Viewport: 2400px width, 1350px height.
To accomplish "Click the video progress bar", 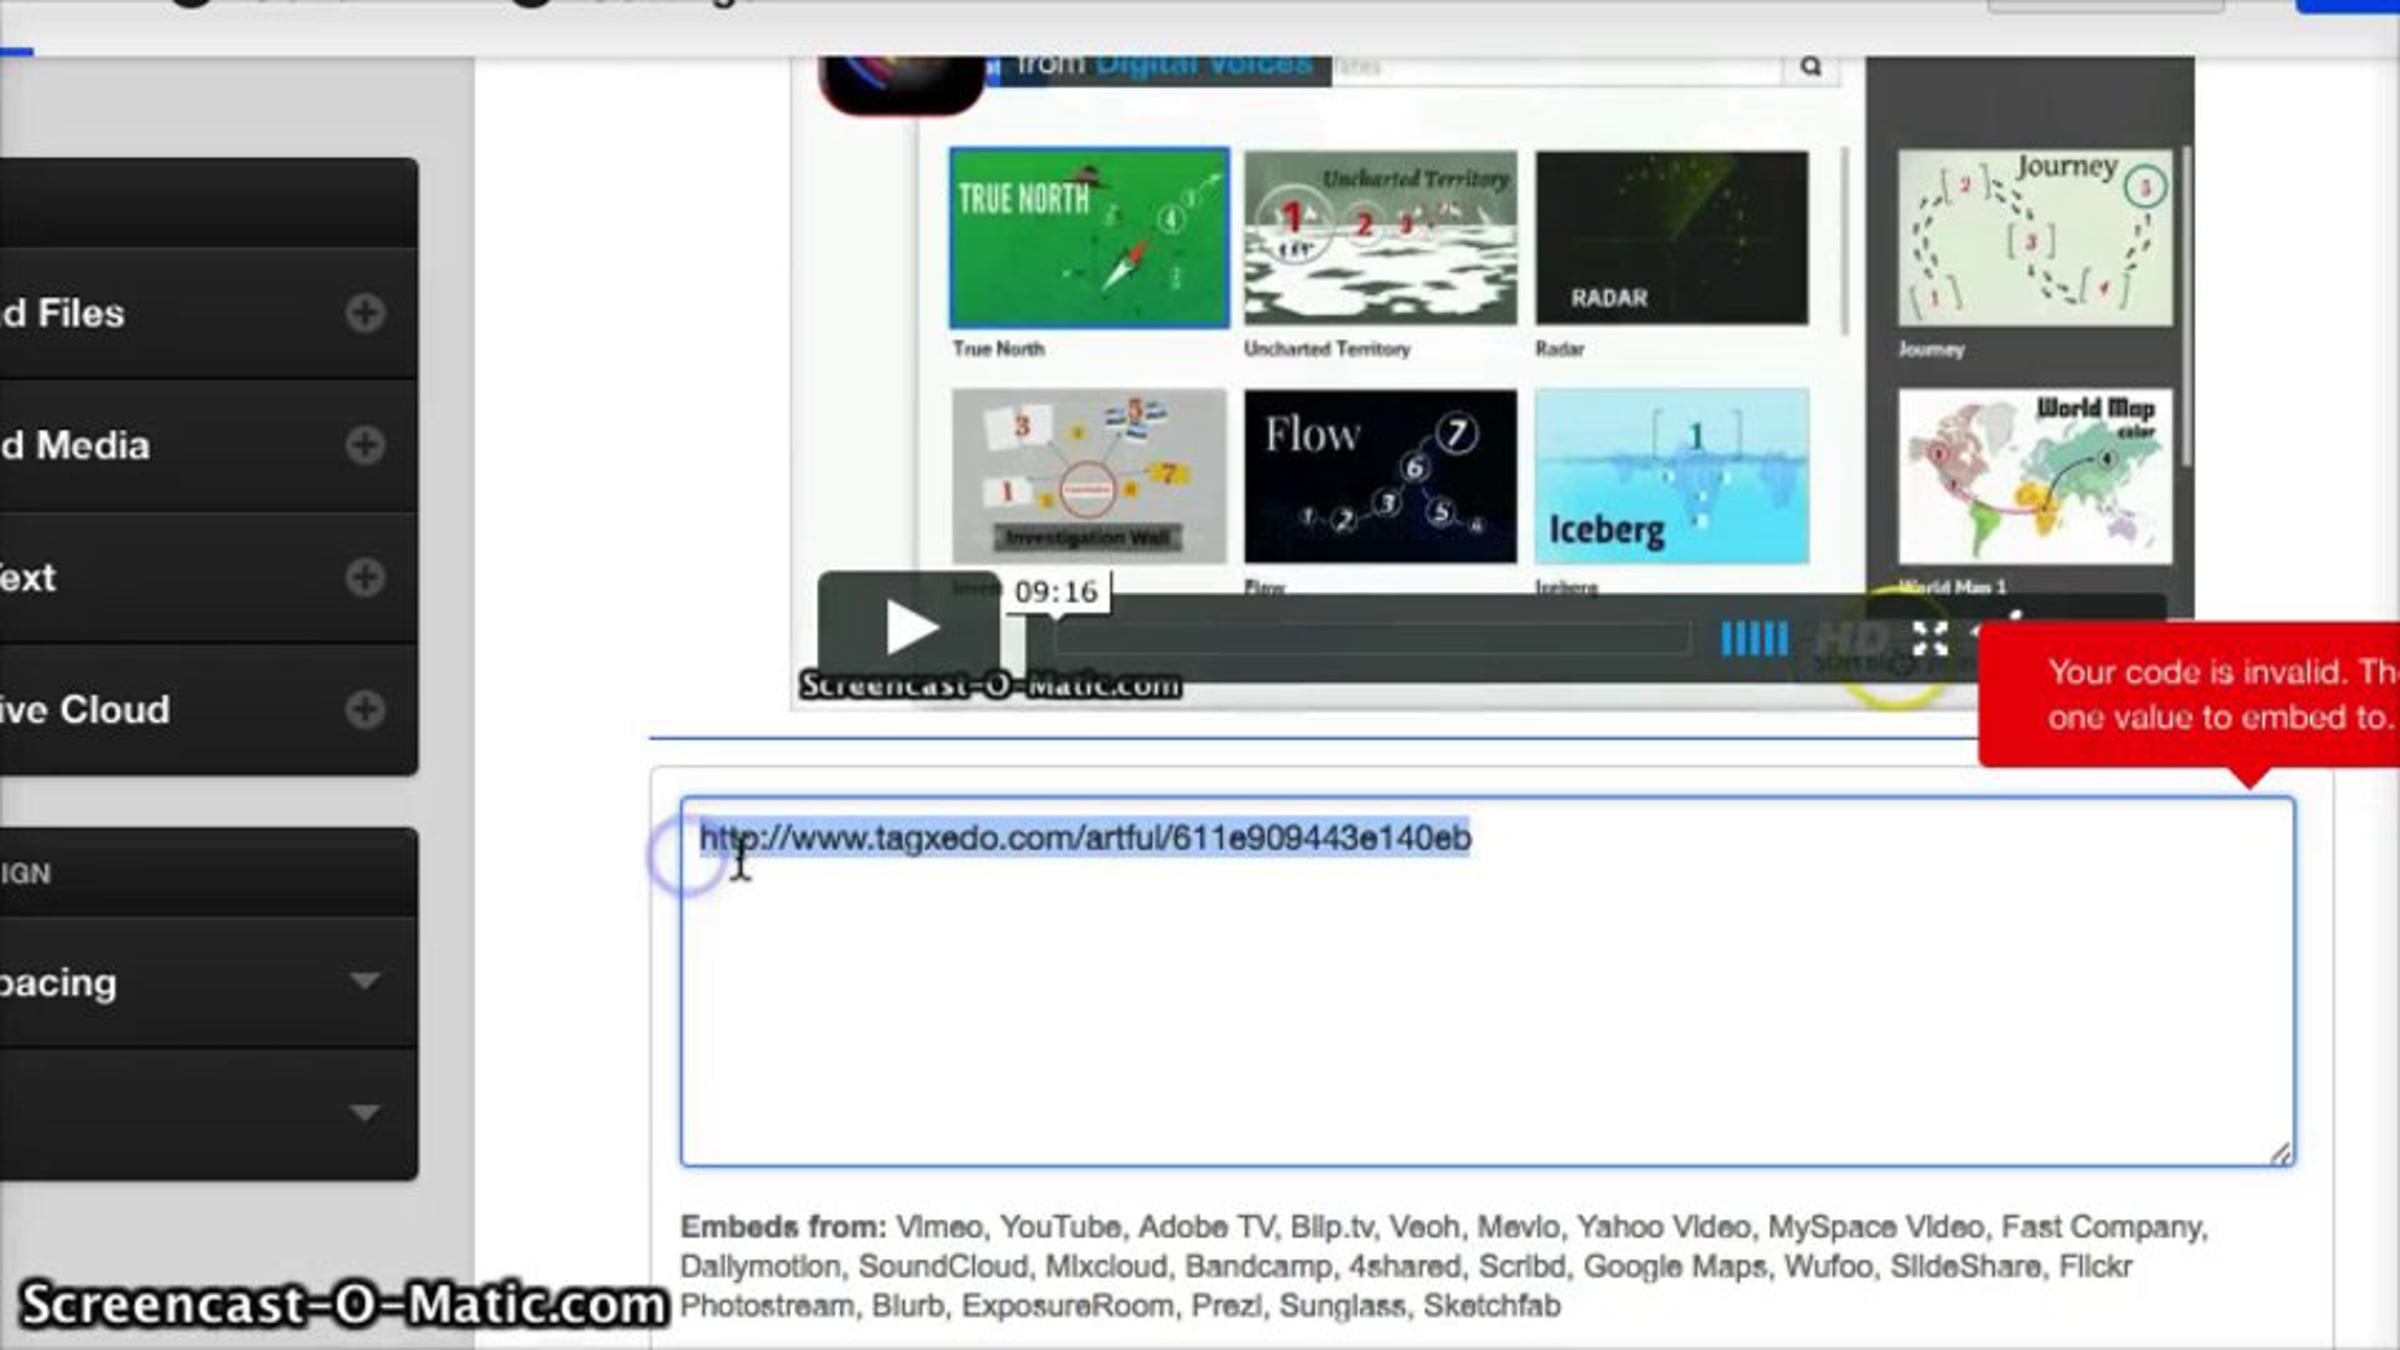I will (1372, 638).
